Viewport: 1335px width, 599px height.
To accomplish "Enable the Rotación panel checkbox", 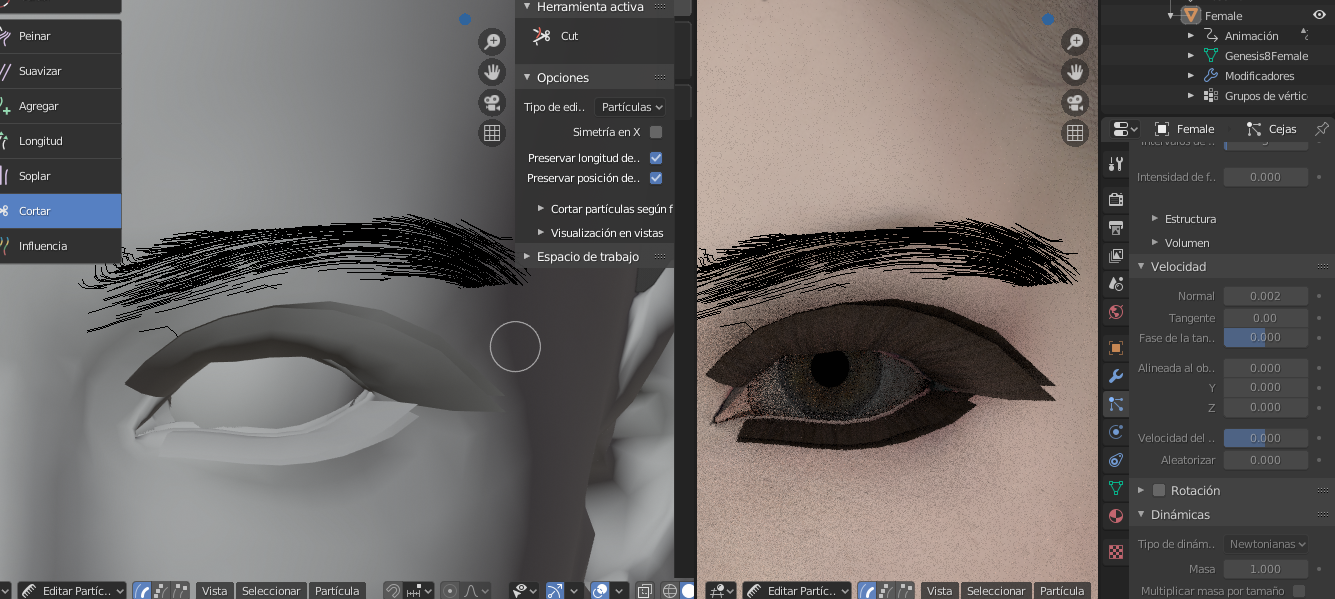I will tap(1159, 490).
